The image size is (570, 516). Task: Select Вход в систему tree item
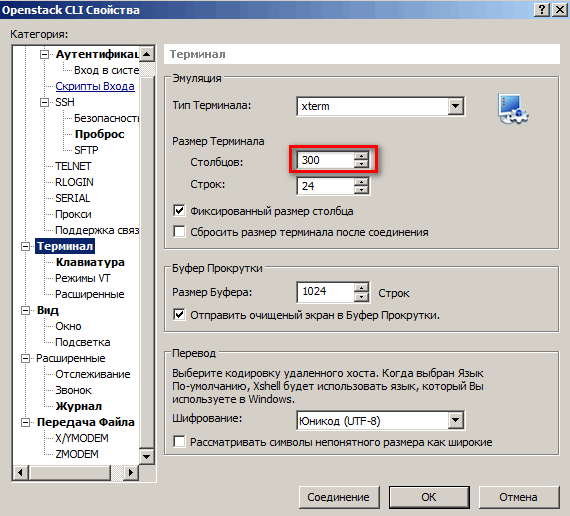point(106,70)
